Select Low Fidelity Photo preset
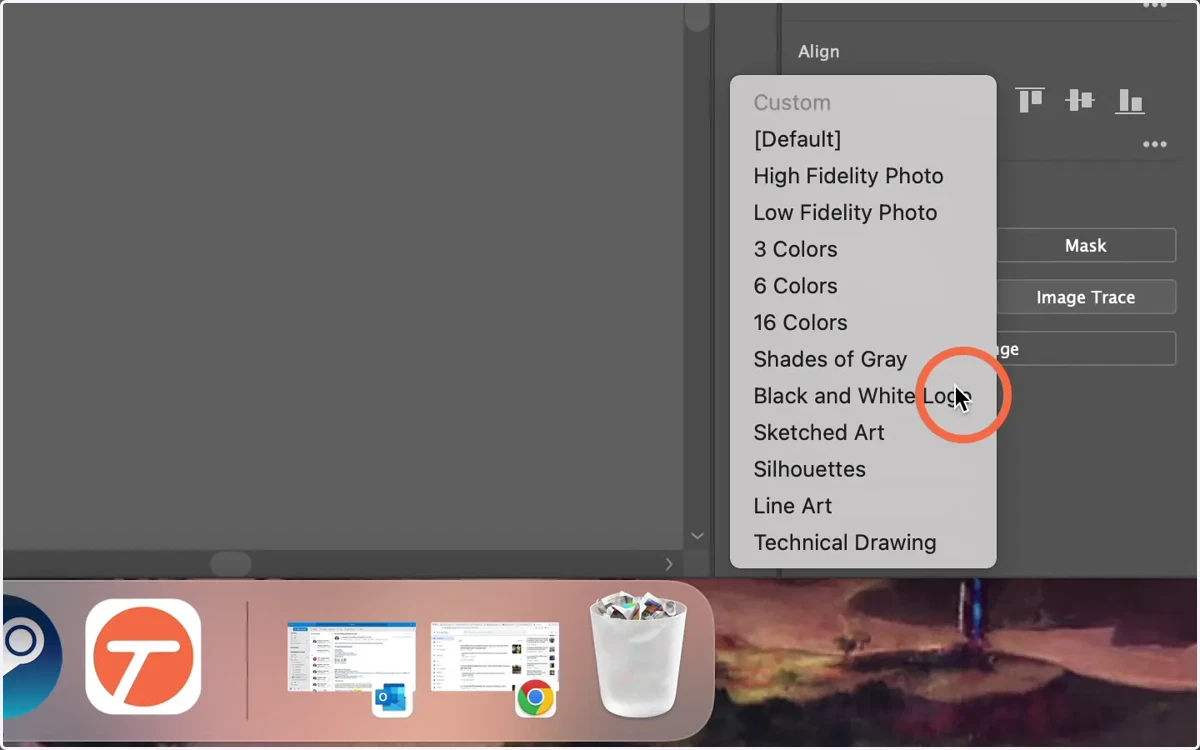 point(863,213)
